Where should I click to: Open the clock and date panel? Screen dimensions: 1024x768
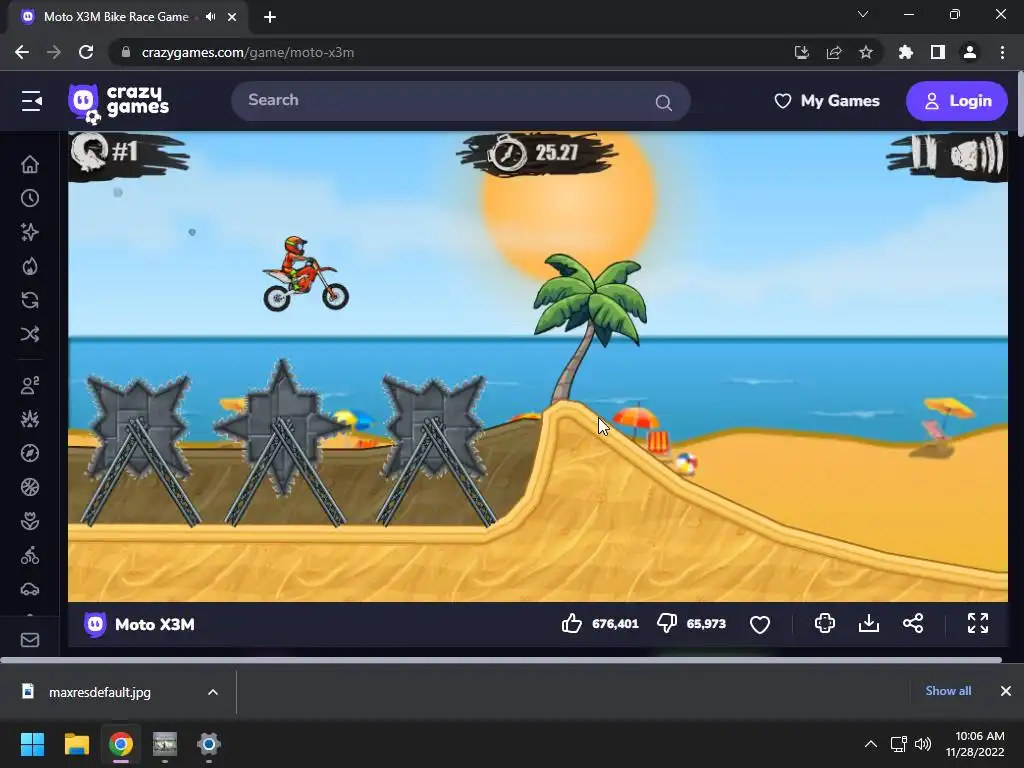[976, 744]
